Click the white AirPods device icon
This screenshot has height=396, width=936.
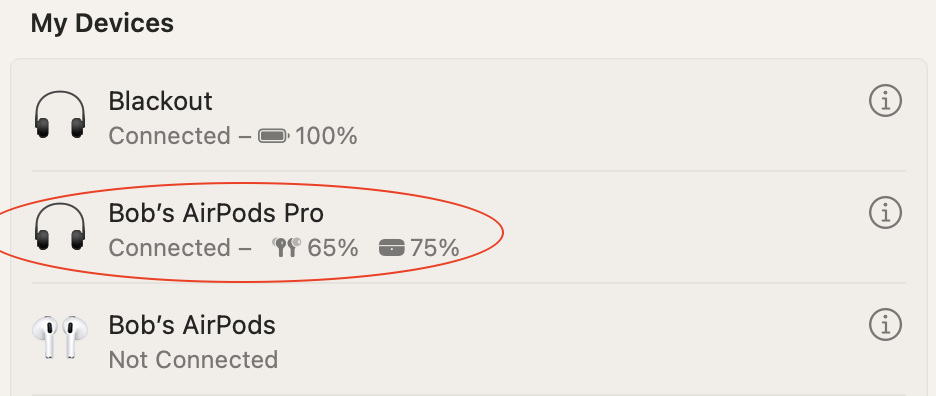(x=60, y=337)
